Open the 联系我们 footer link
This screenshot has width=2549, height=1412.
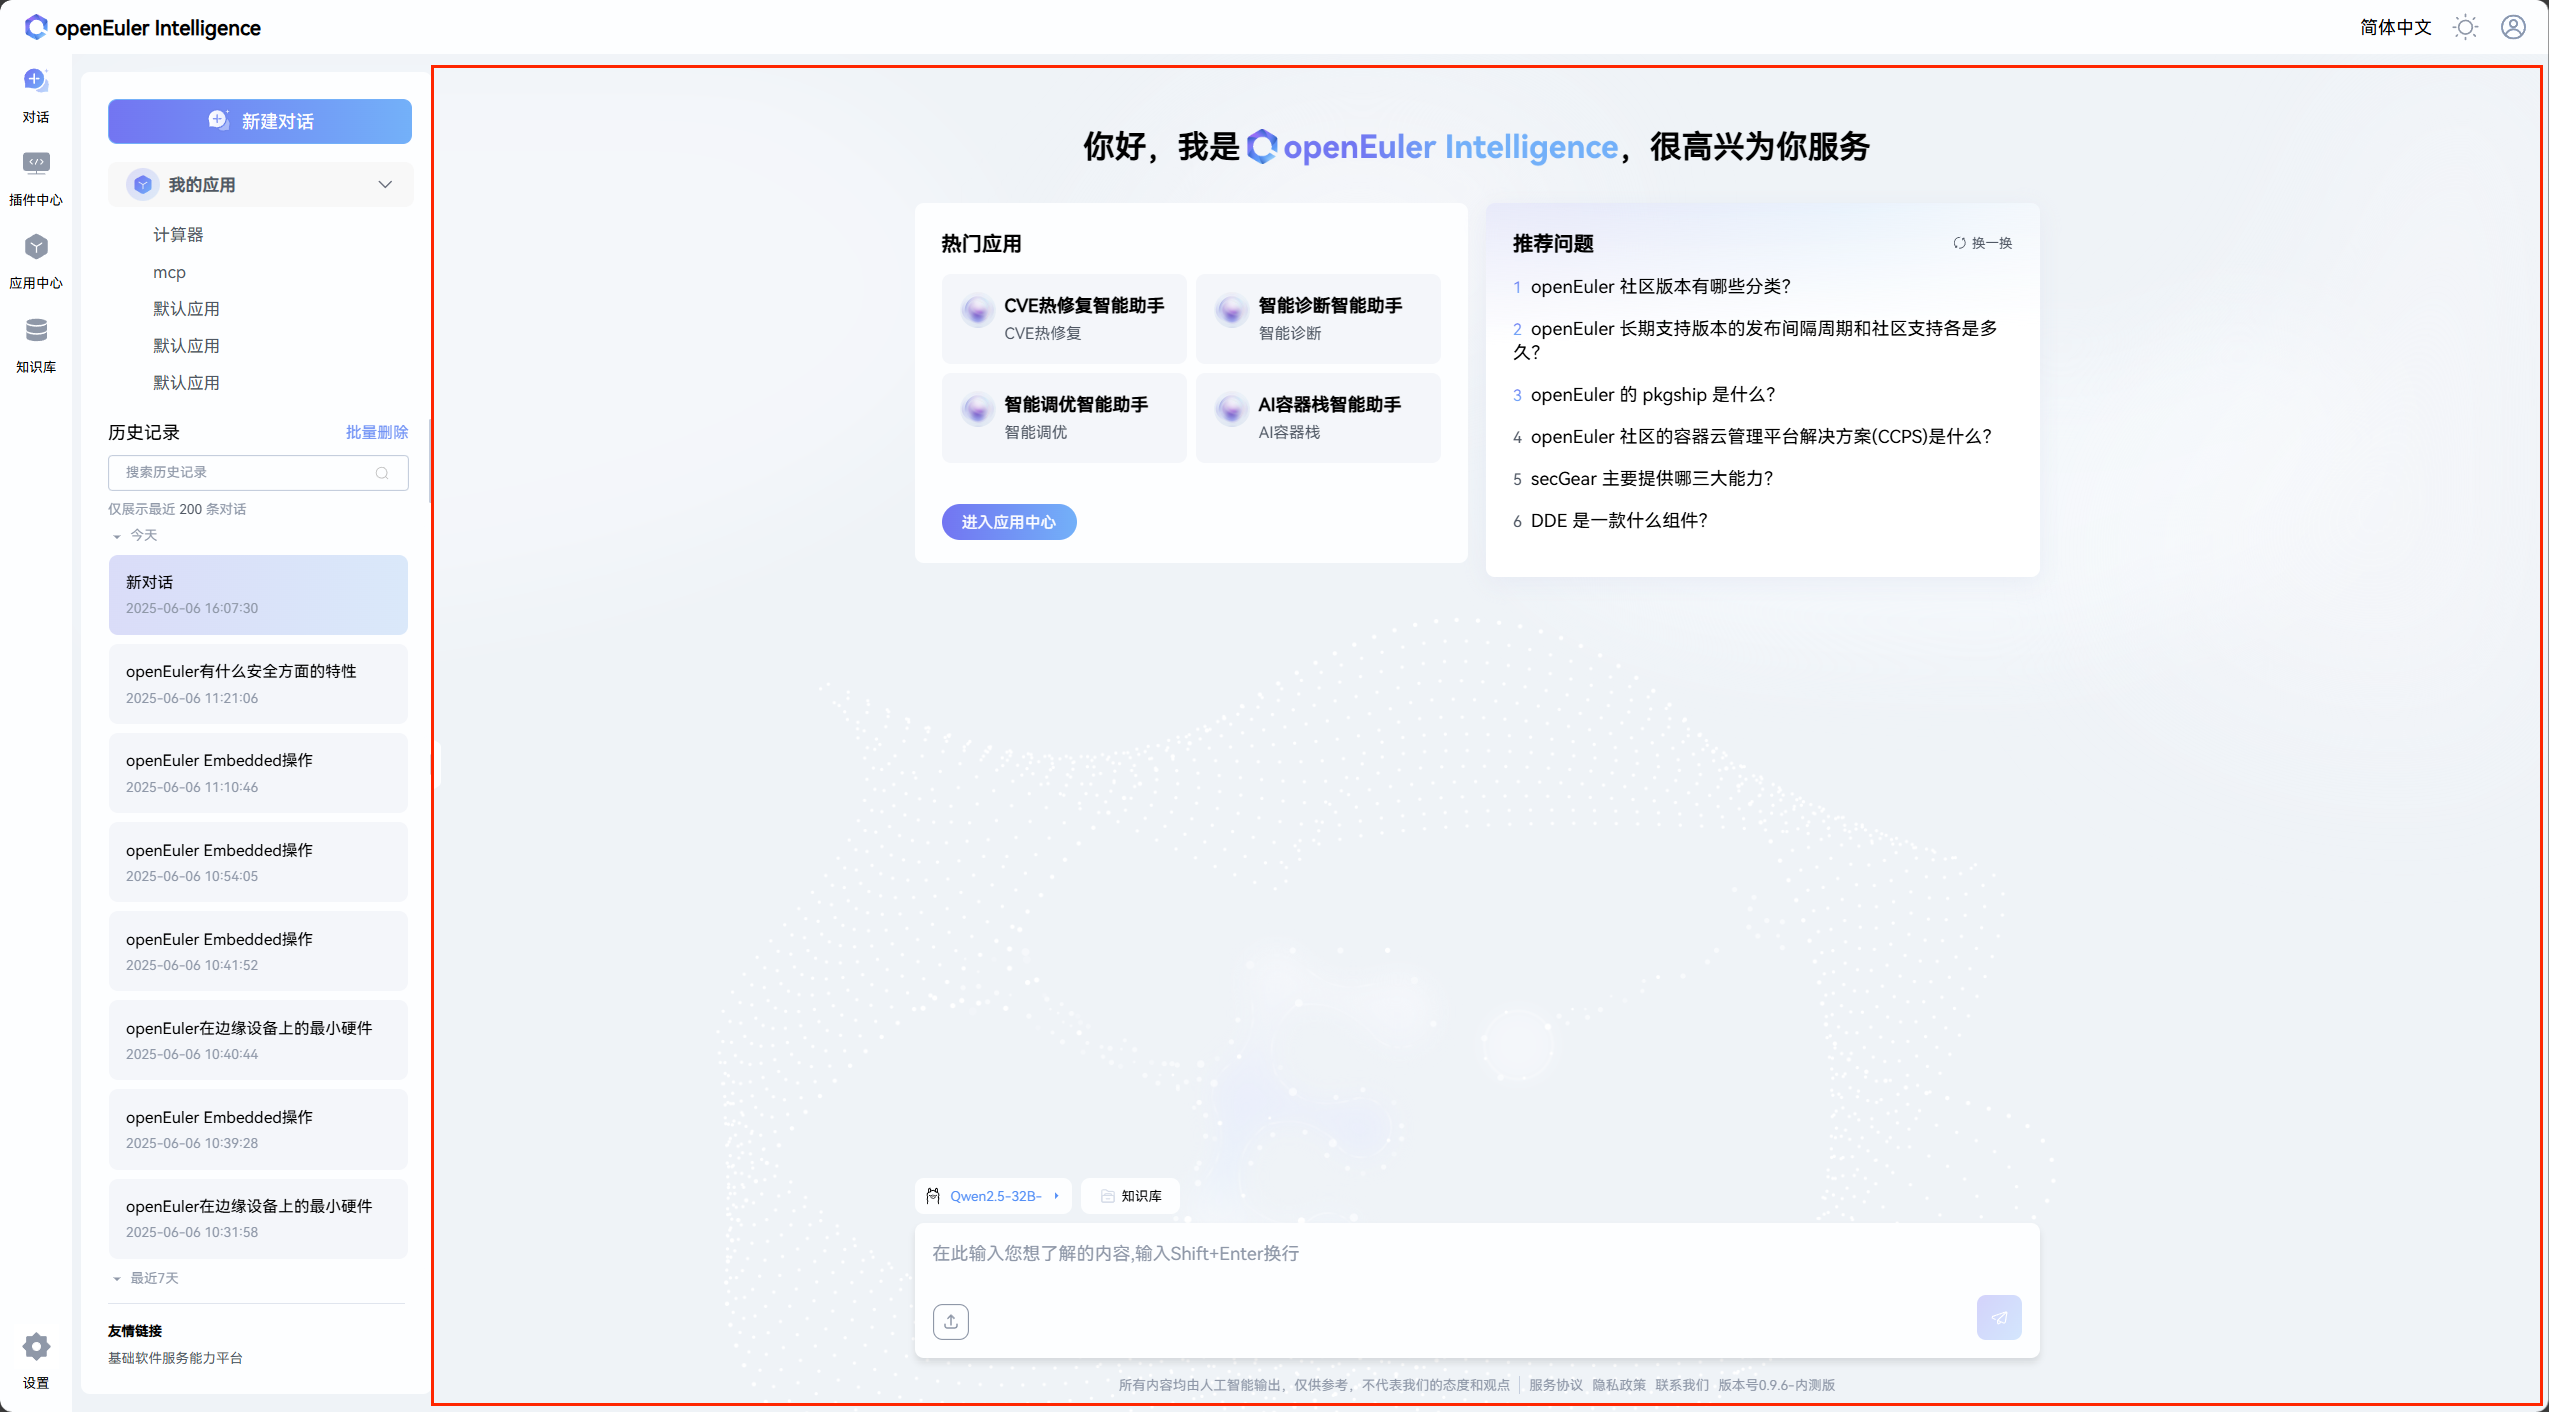tap(1682, 1385)
